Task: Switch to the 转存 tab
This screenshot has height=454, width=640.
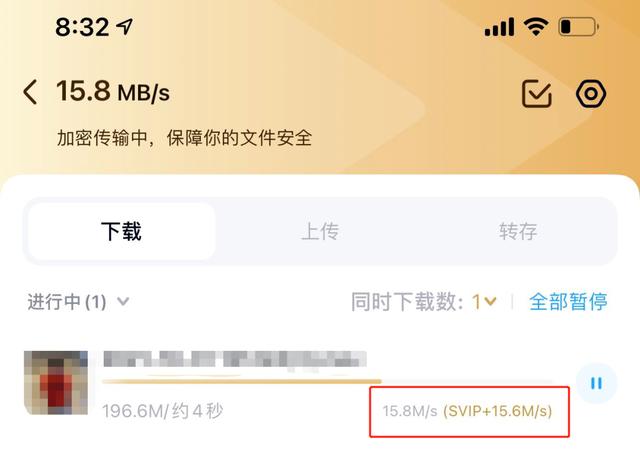Action: 518,231
